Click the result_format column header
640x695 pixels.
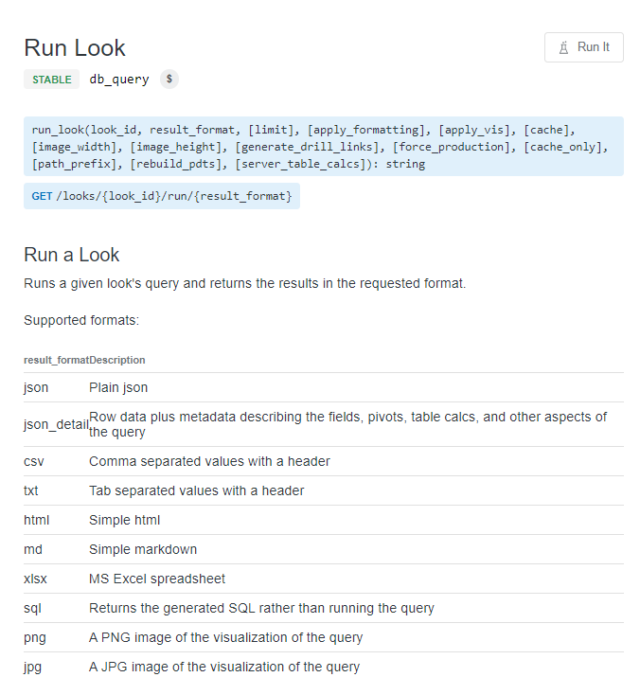click(56, 359)
